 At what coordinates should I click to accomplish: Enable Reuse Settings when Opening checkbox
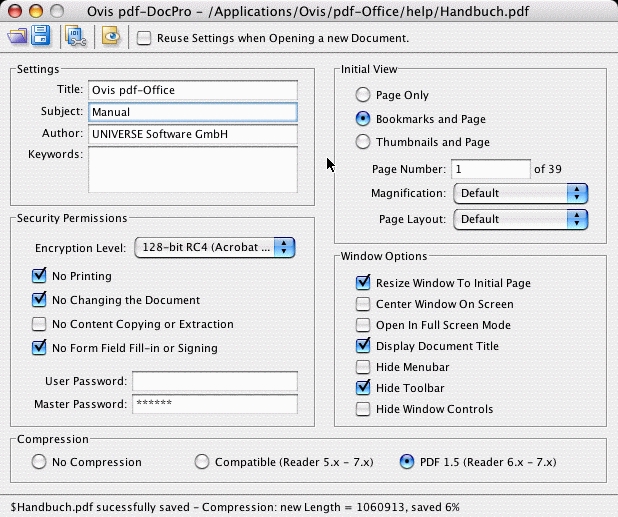[145, 39]
